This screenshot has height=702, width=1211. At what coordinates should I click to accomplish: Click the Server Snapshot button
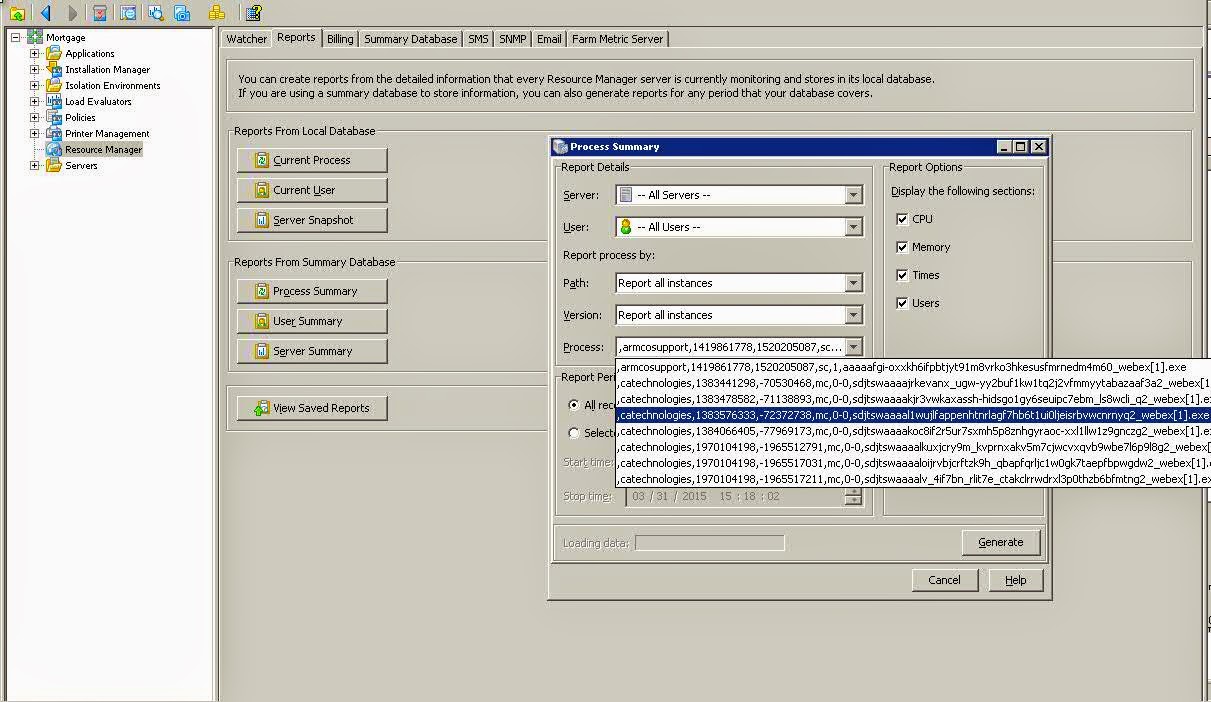click(x=312, y=220)
